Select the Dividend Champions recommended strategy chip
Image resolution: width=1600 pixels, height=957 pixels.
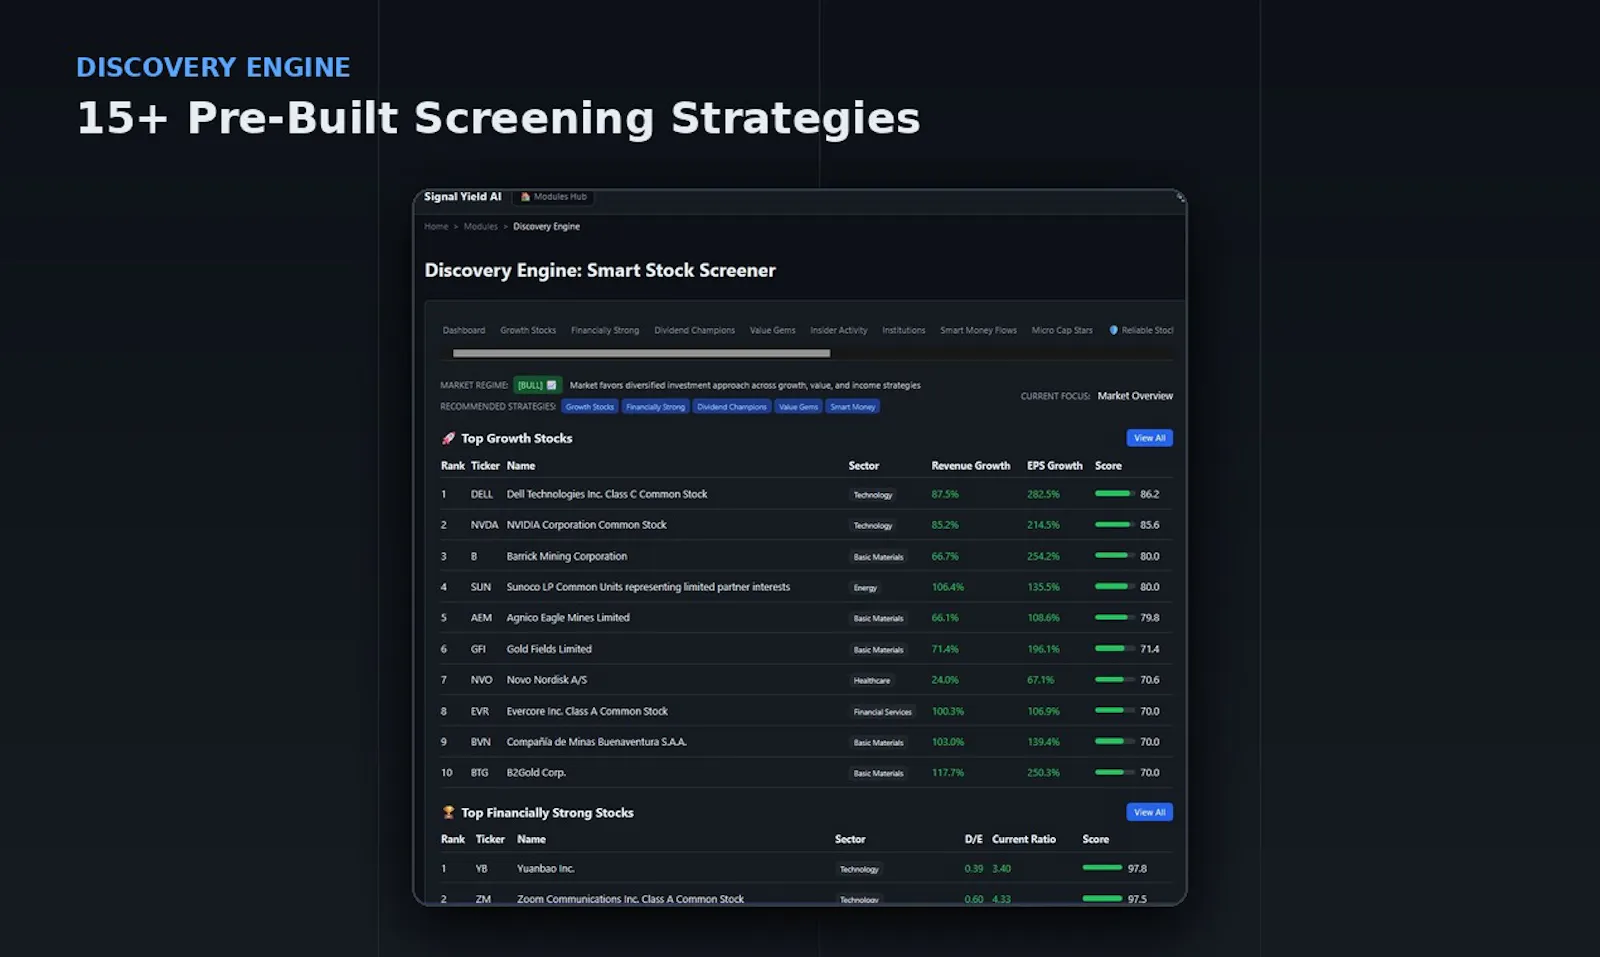coord(732,407)
